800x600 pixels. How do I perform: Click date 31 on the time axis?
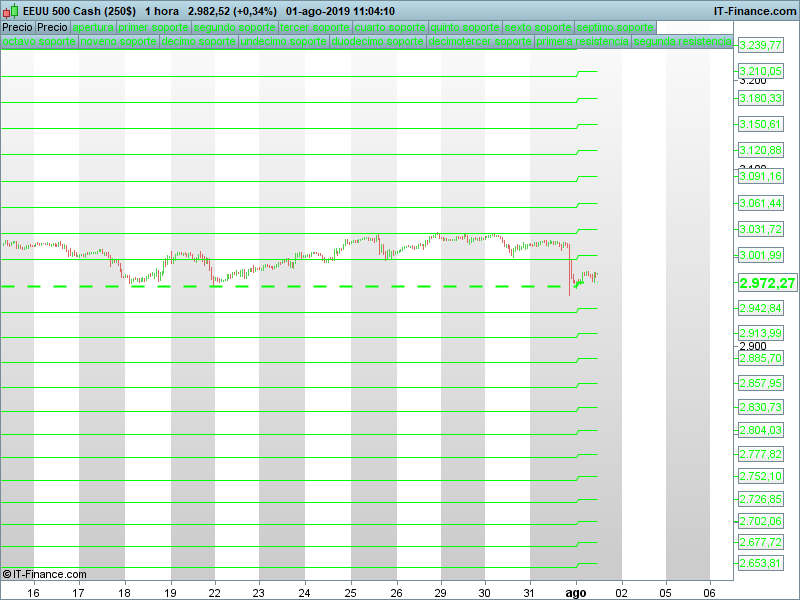pos(529,593)
